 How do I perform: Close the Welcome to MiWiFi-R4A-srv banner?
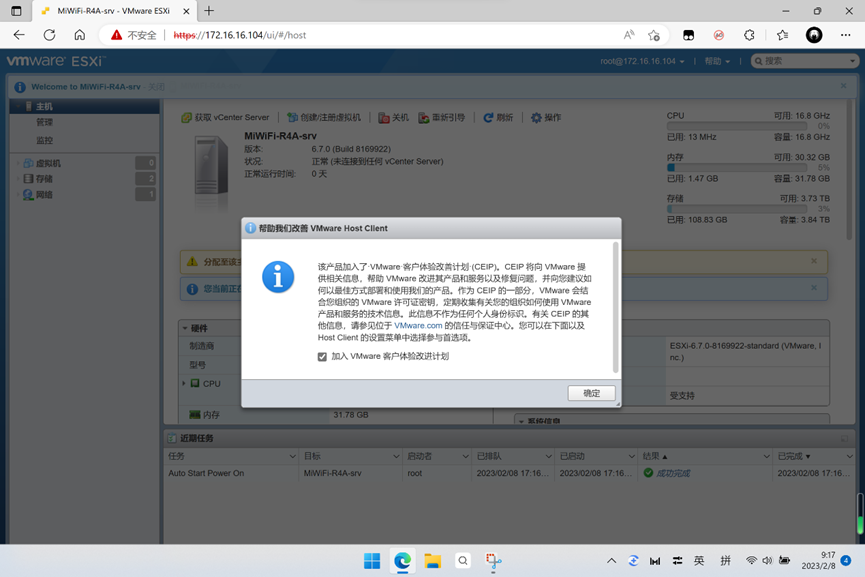point(843,86)
